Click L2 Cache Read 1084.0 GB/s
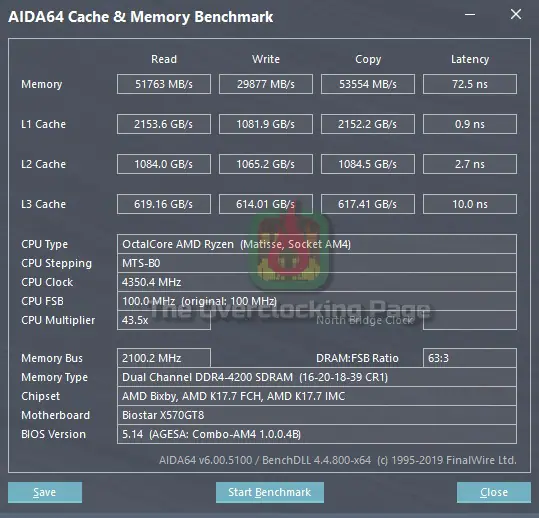Viewport: 539px width, 518px height. (x=164, y=164)
